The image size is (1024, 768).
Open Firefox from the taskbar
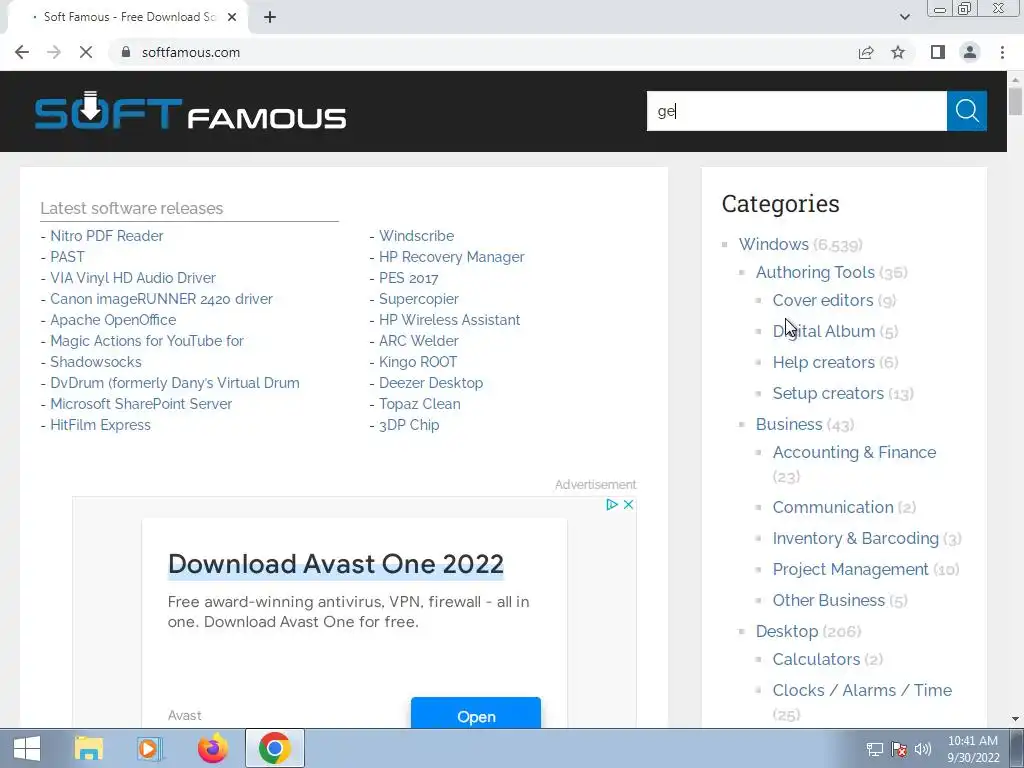pos(213,748)
